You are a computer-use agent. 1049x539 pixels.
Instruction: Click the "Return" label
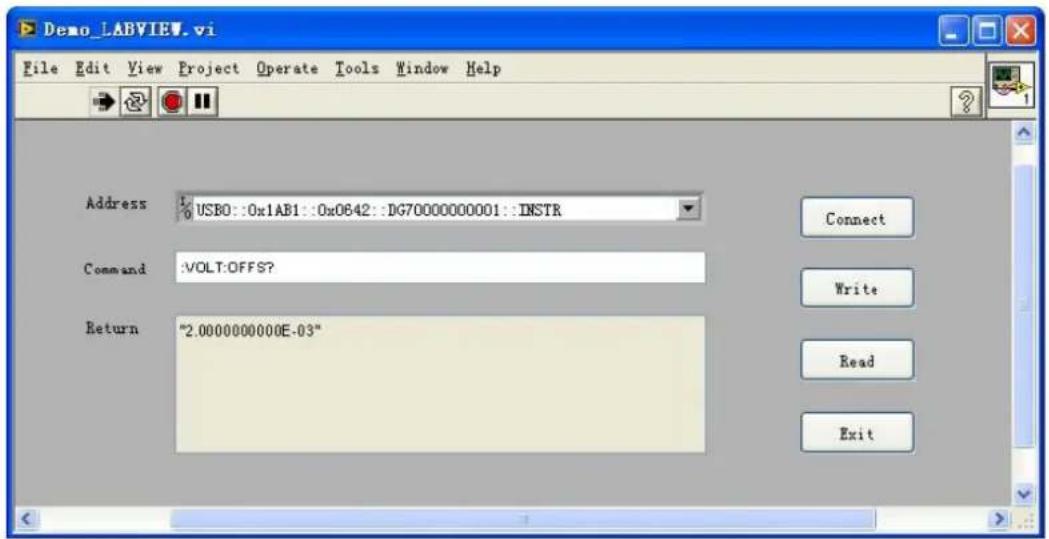coord(112,328)
